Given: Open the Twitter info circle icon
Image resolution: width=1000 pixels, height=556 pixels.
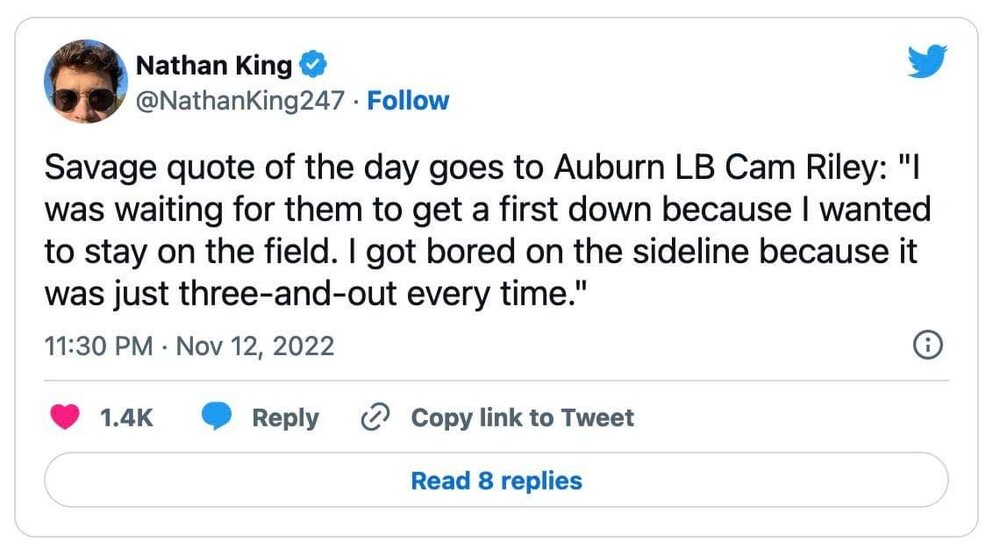Looking at the screenshot, I should tap(928, 346).
